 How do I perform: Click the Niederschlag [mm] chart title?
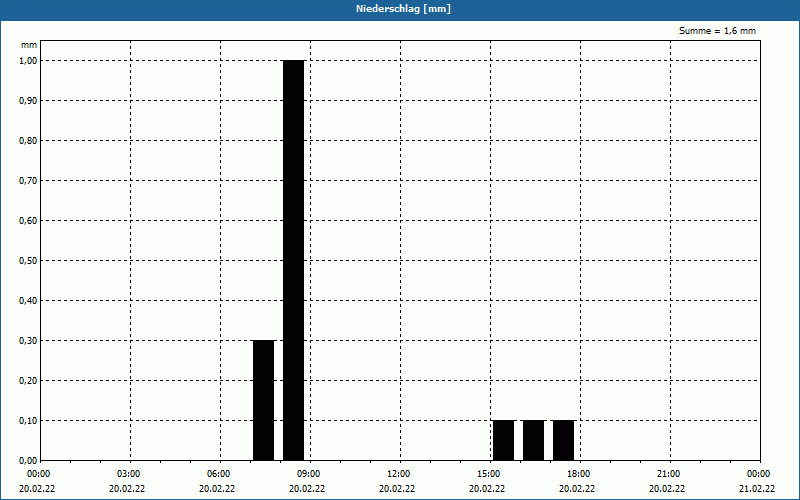pyautogui.click(x=403, y=9)
